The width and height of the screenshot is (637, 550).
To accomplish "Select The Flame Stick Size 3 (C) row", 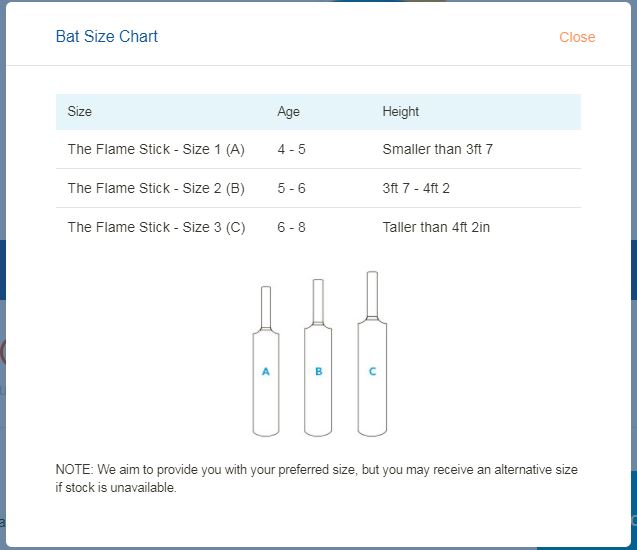I will [156, 227].
